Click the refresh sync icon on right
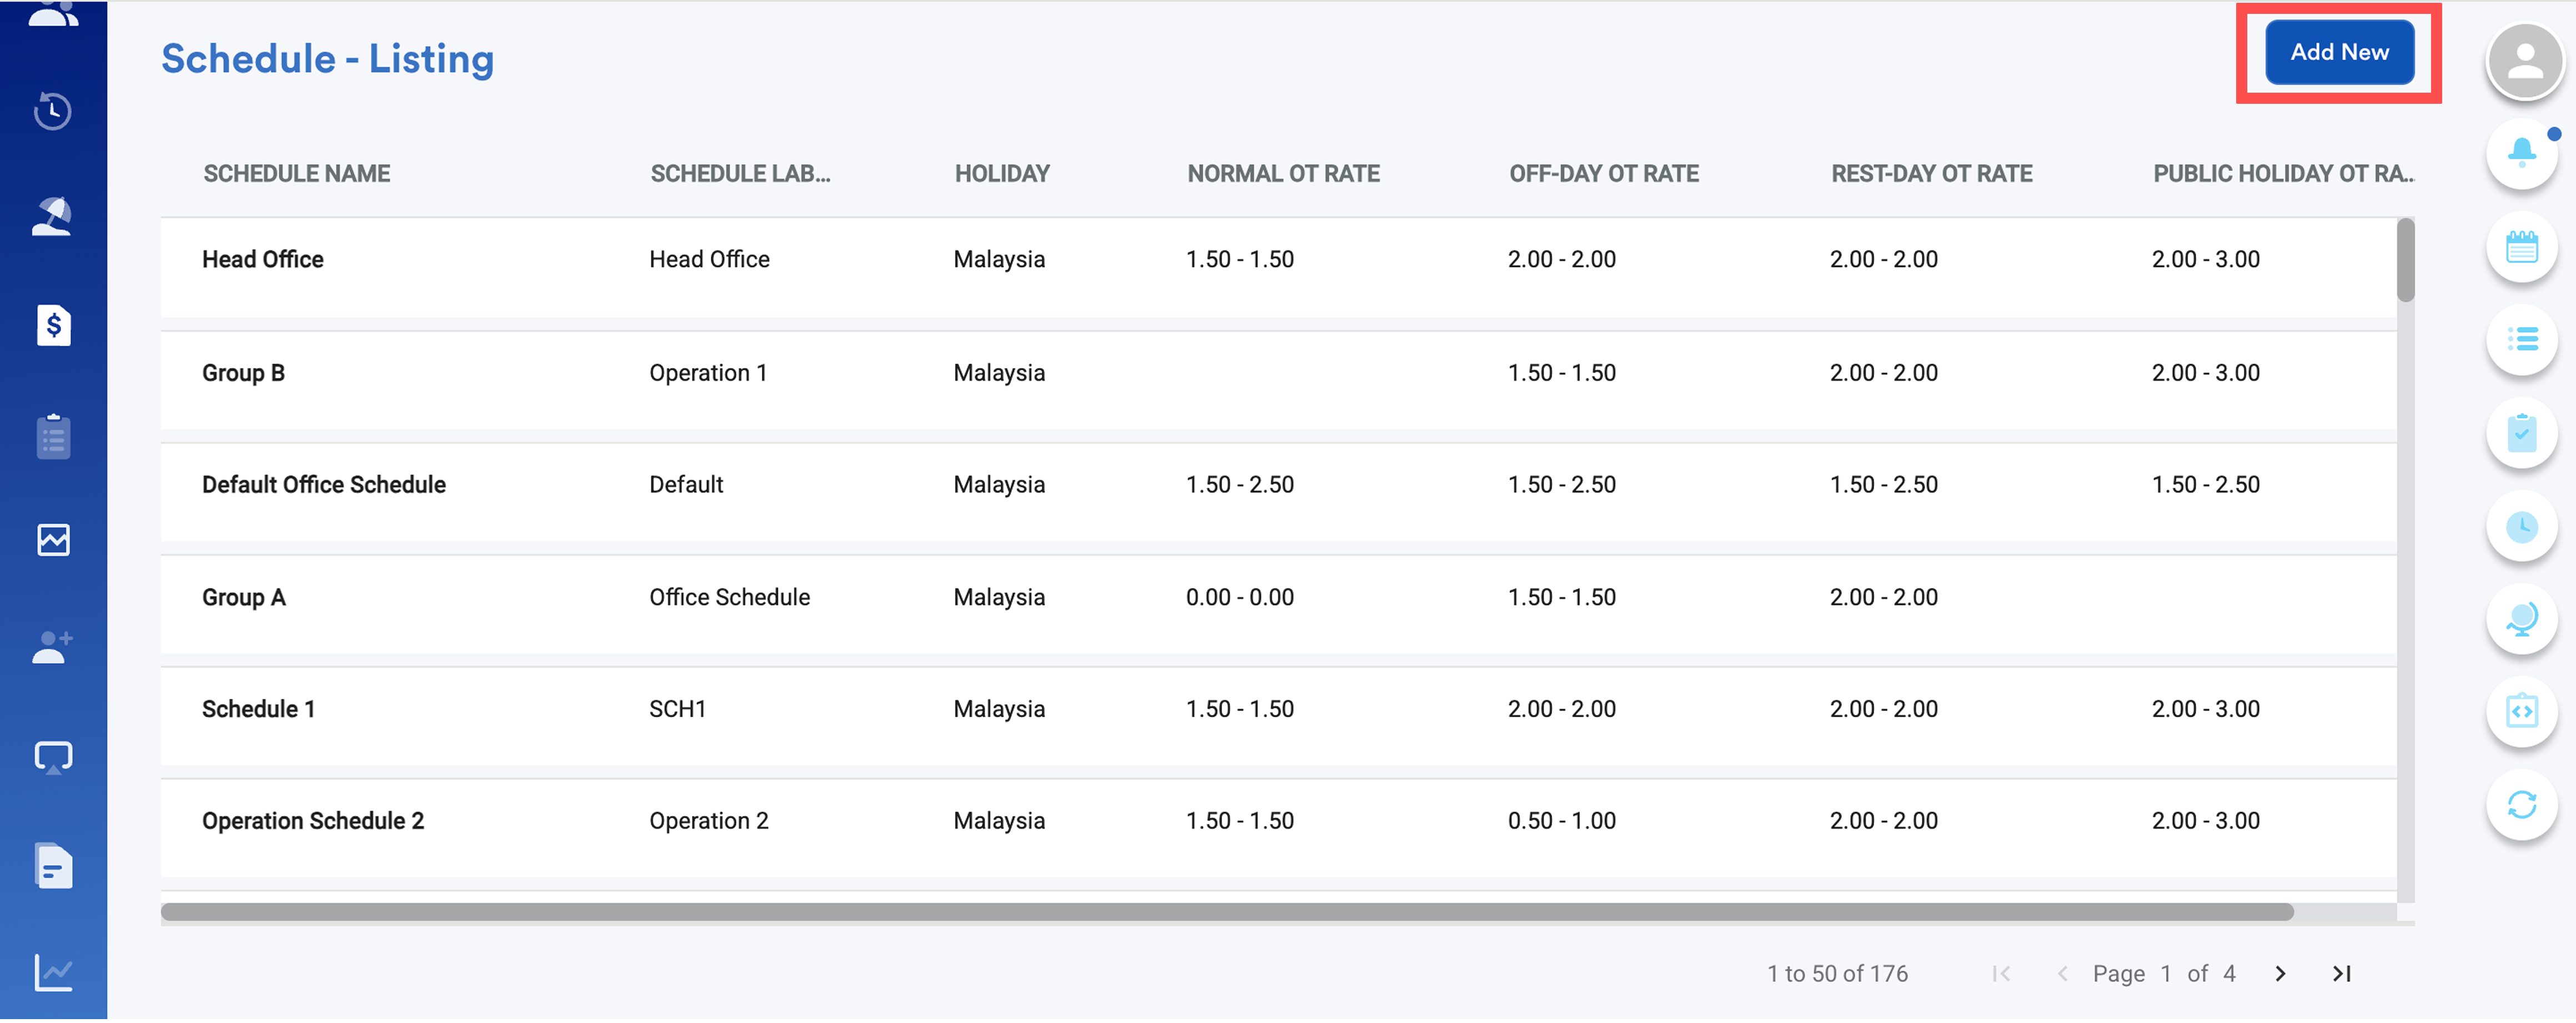Image resolution: width=2576 pixels, height=1023 pixels. coord(2521,804)
